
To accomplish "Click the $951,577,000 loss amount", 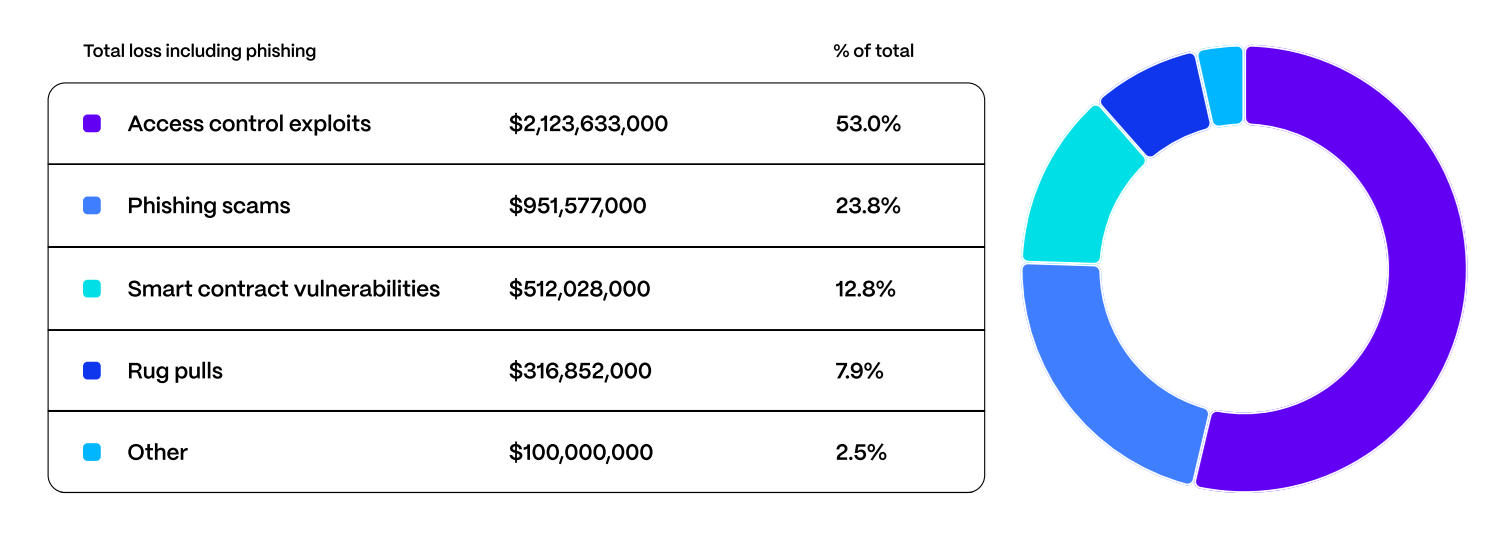I will (x=577, y=206).
